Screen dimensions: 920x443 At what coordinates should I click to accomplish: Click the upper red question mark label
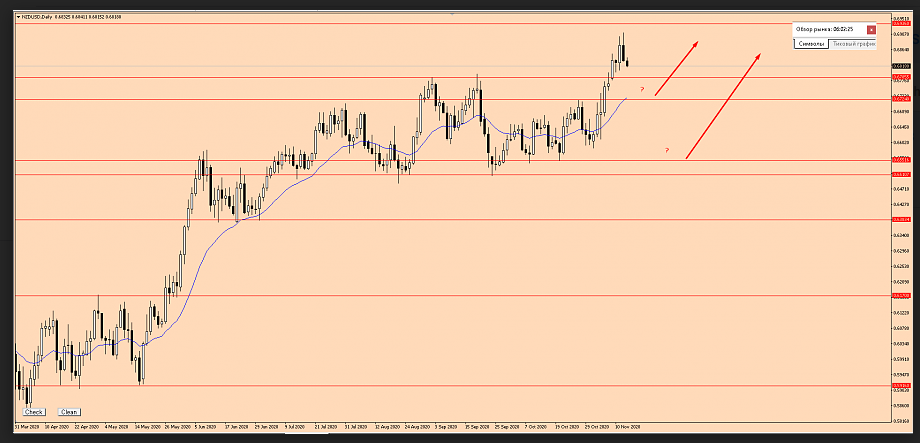[x=642, y=90]
